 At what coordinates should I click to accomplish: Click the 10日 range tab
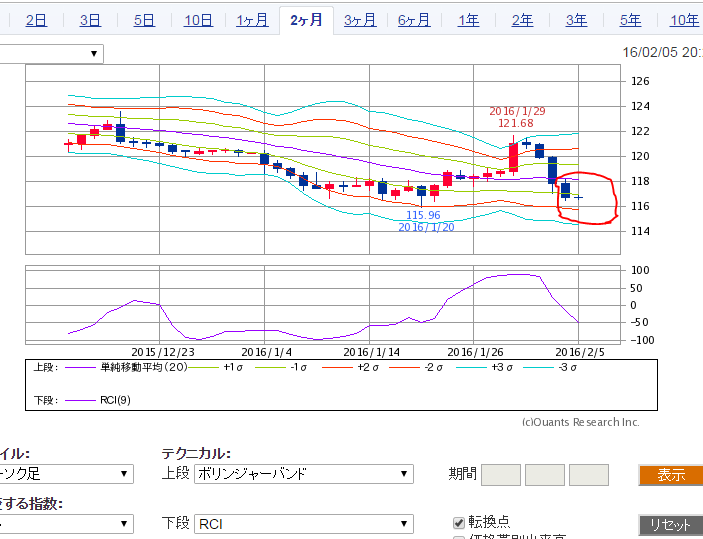[198, 20]
